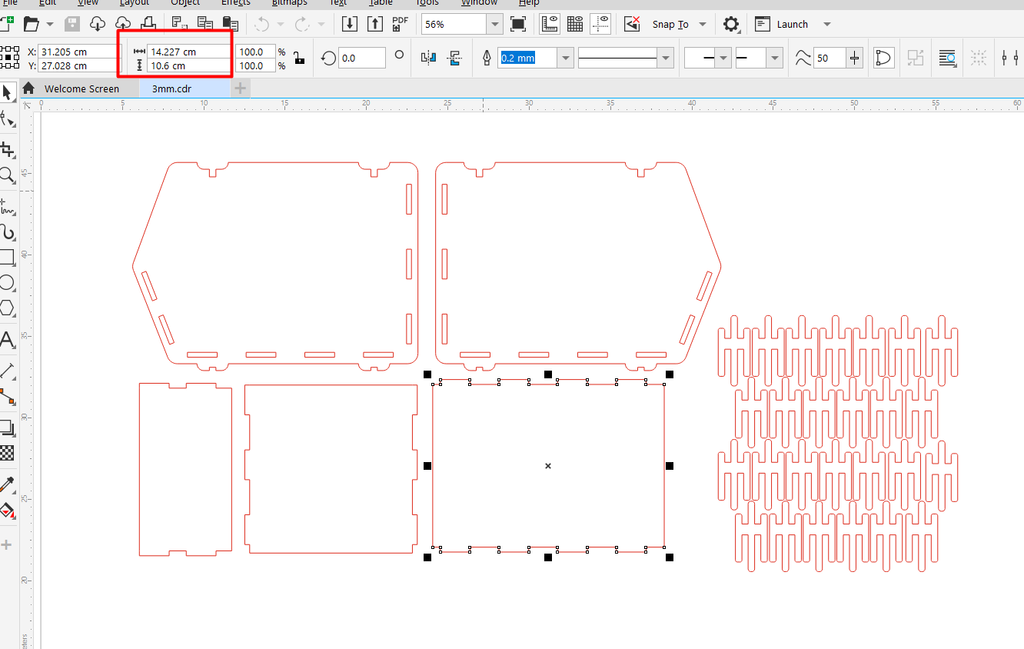Click the X position field
Viewport: 1024px width, 649px height.
point(79,52)
